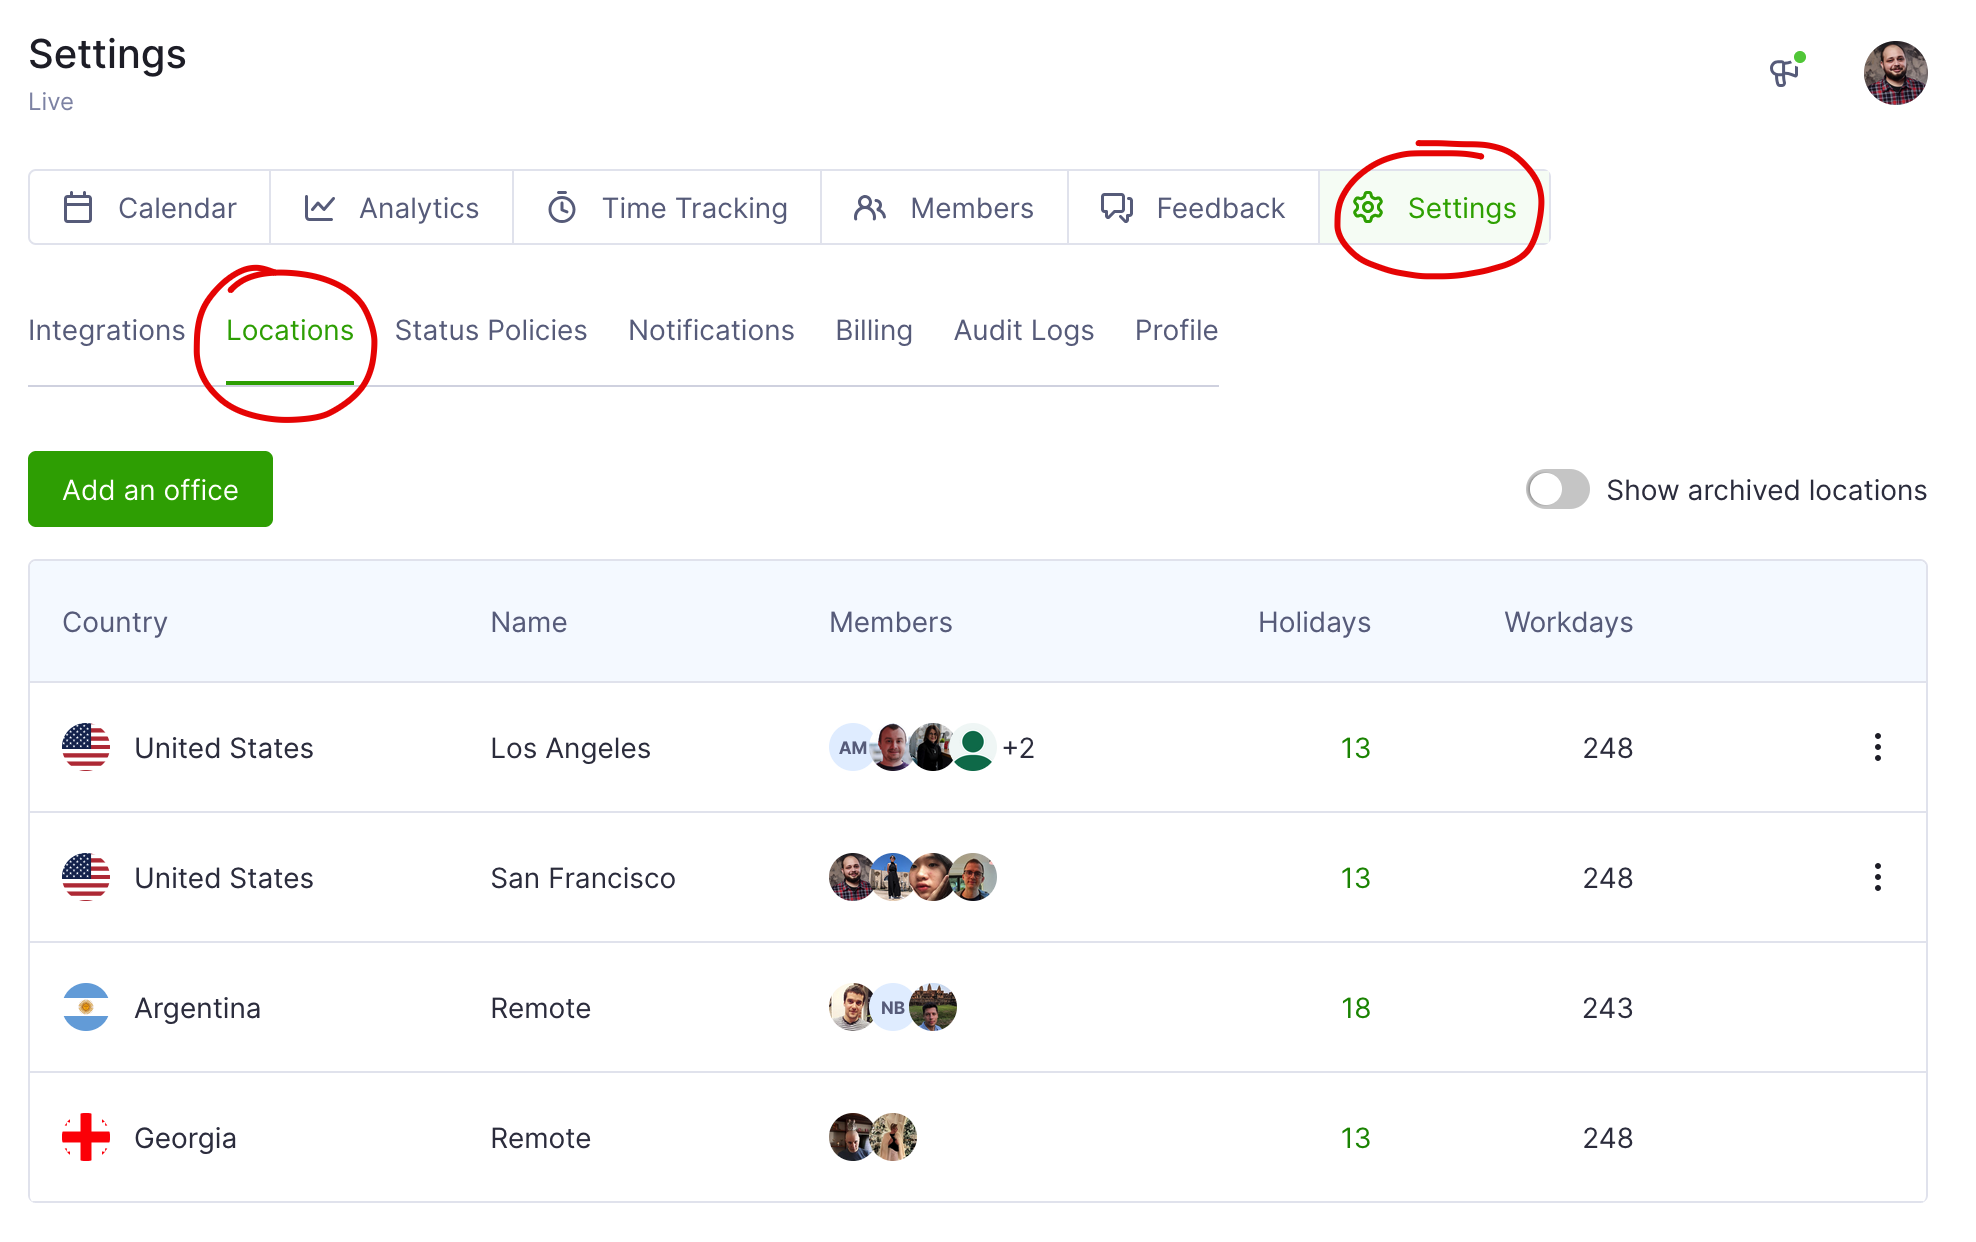Go to Time Tracking section

667,208
